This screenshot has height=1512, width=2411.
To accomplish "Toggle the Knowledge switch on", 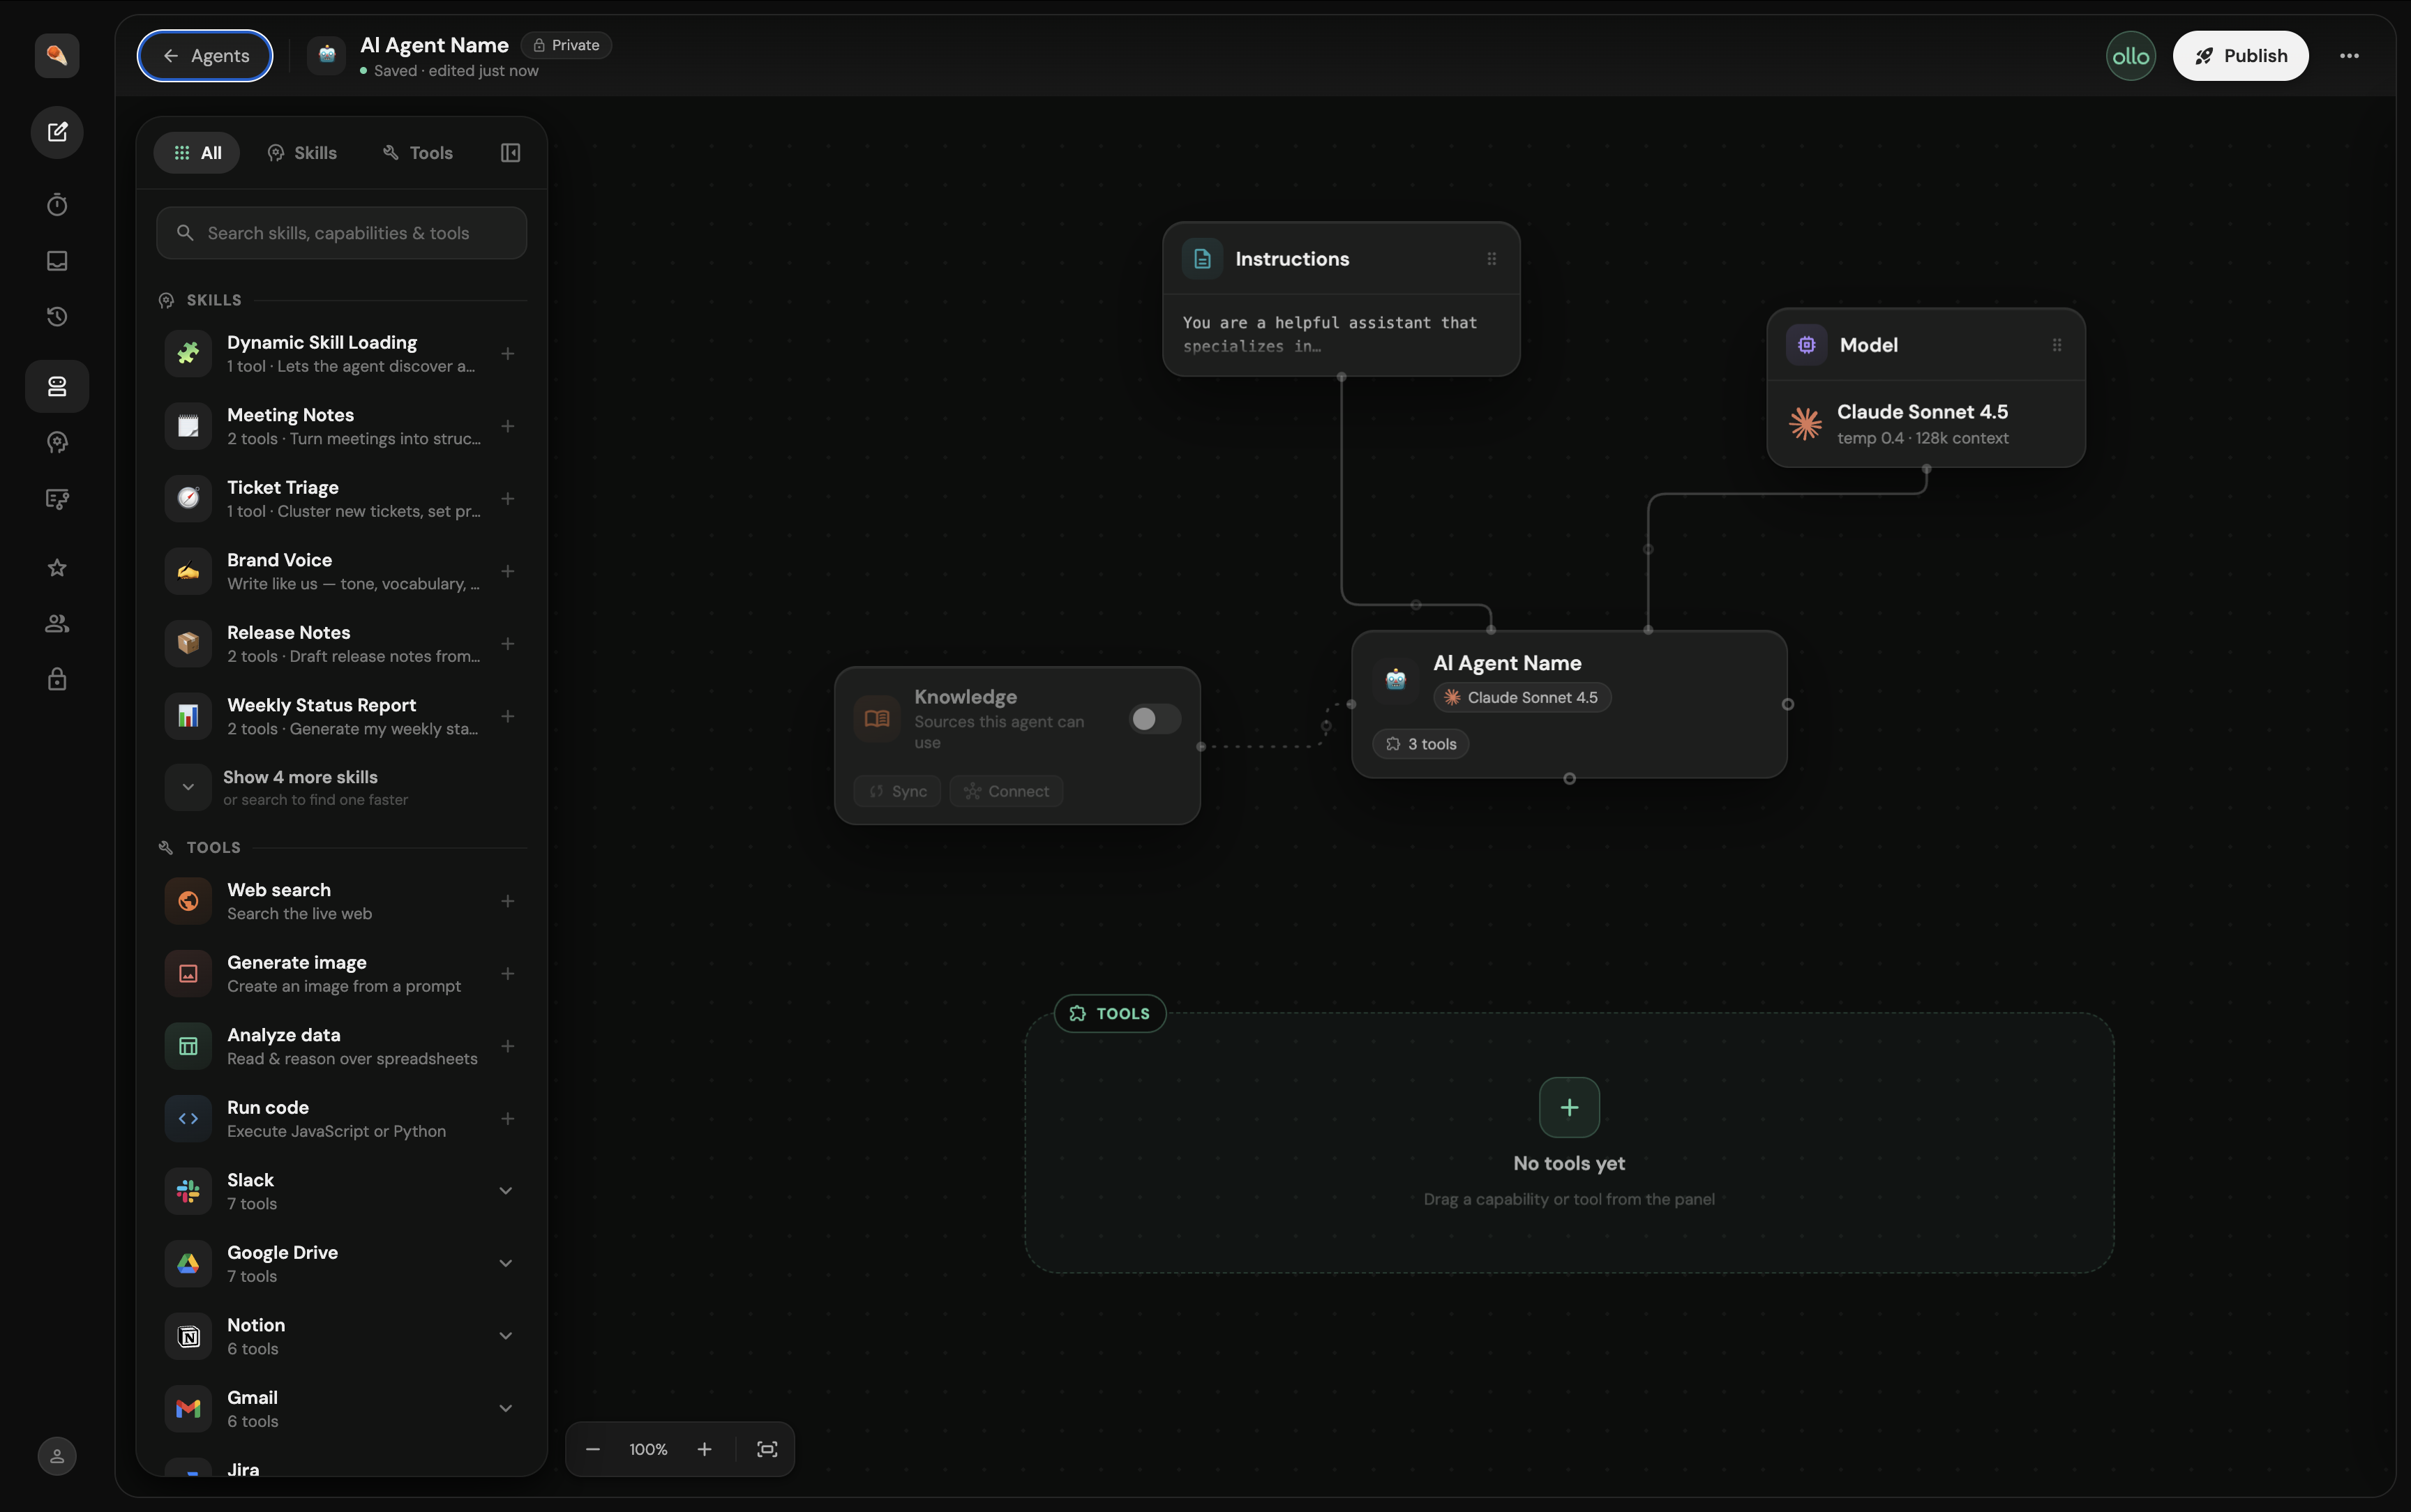I will tap(1154, 719).
